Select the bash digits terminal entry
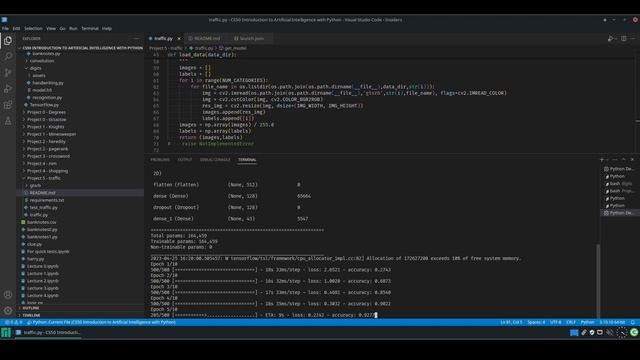The width and height of the screenshot is (640, 360). [619, 184]
